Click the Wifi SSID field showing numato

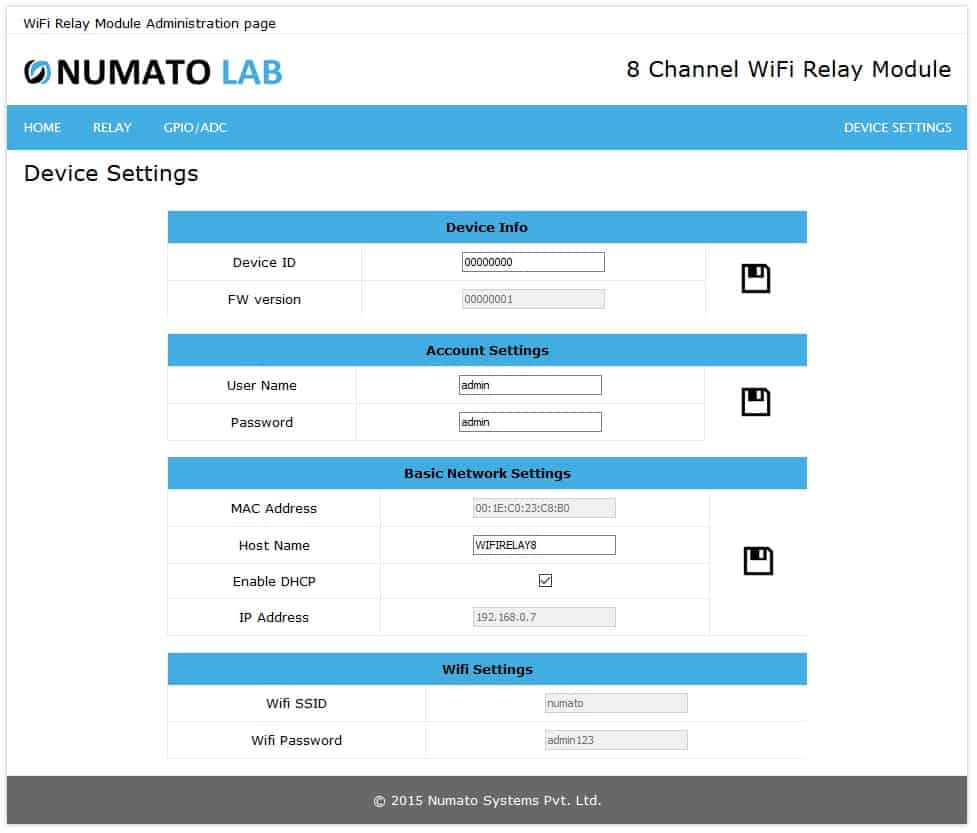[x=615, y=703]
